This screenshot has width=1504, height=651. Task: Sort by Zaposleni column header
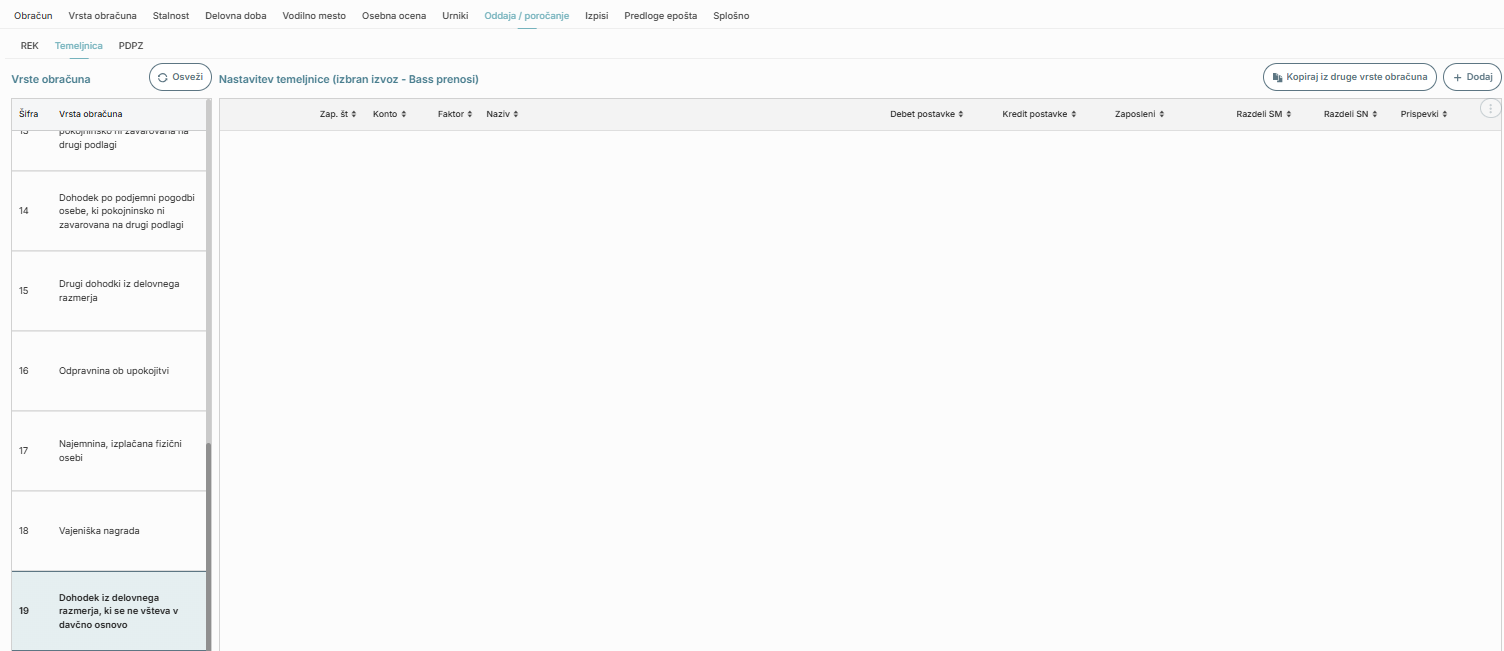(1139, 115)
